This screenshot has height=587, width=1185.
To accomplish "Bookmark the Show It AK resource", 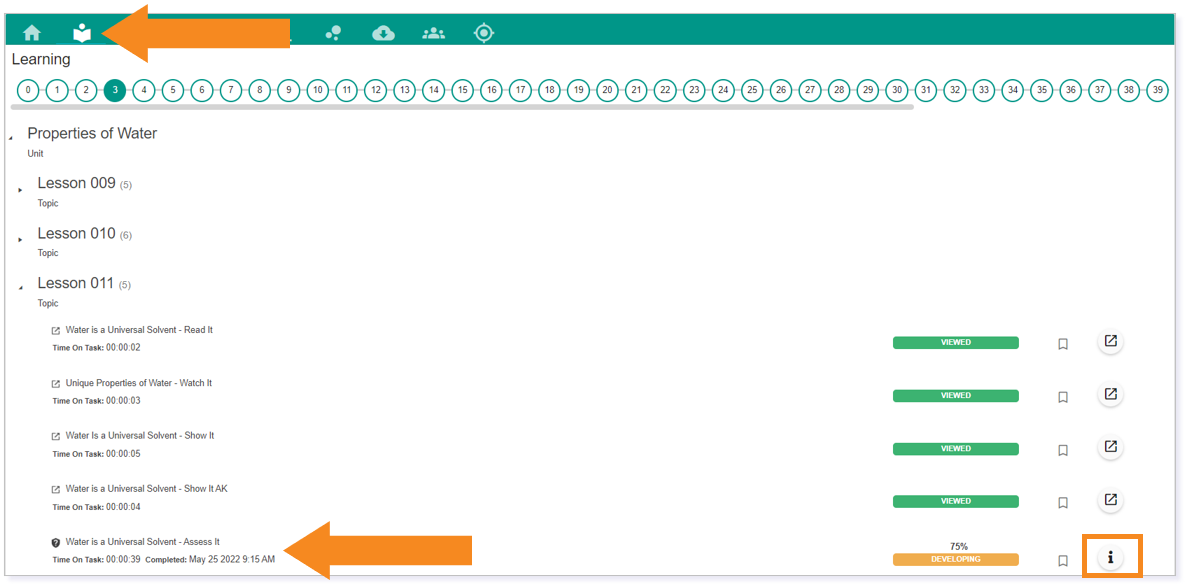I will [x=1063, y=502].
